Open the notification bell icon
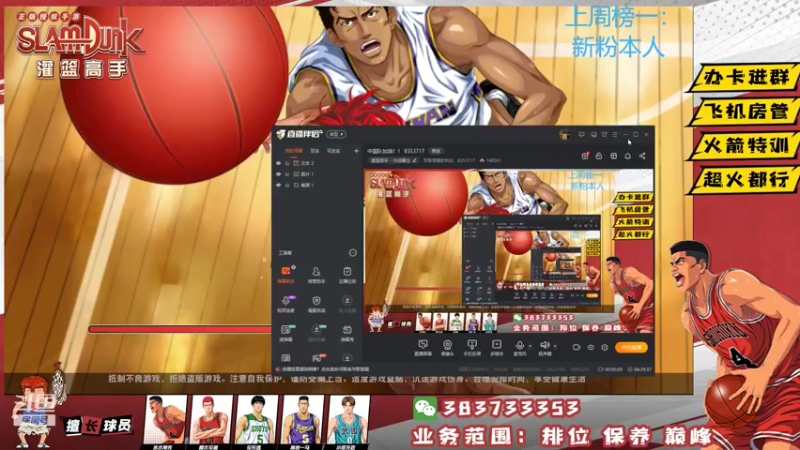This screenshot has height=450, width=800. (628, 156)
